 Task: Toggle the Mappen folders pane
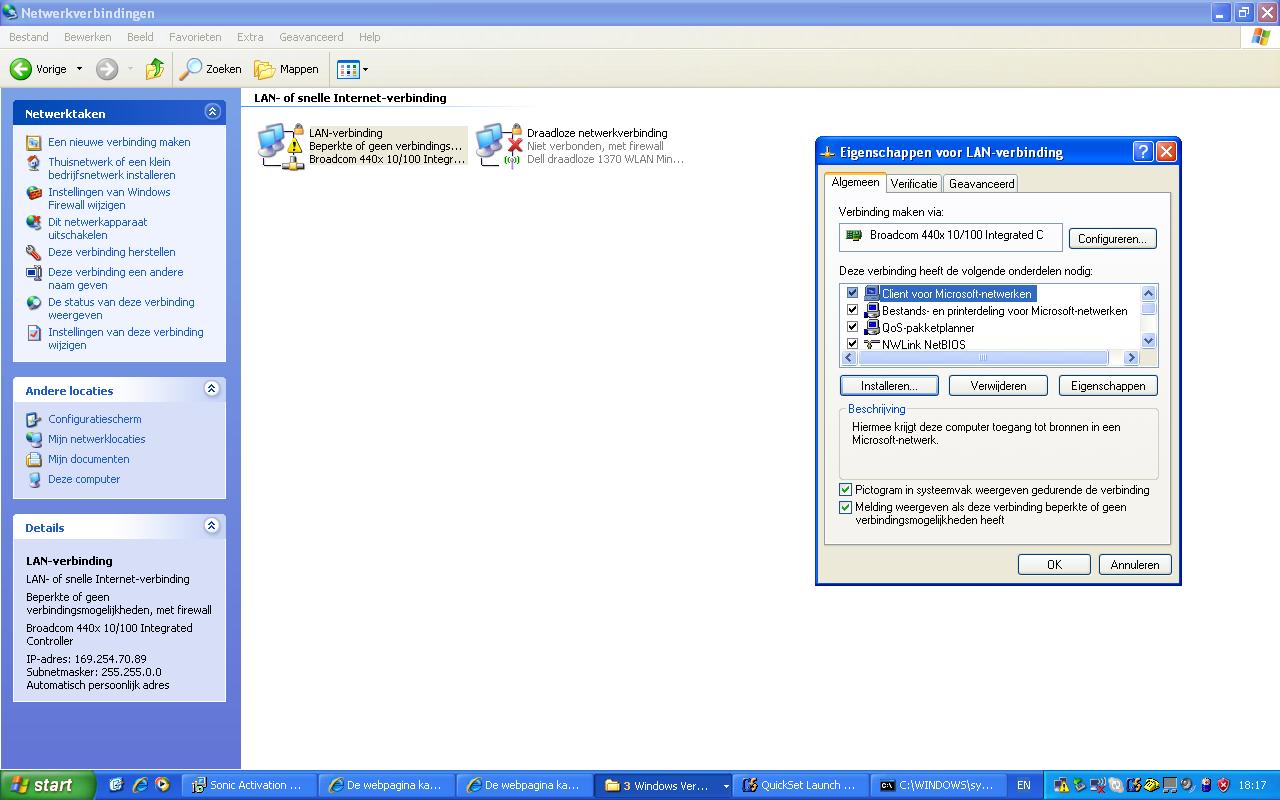(287, 69)
